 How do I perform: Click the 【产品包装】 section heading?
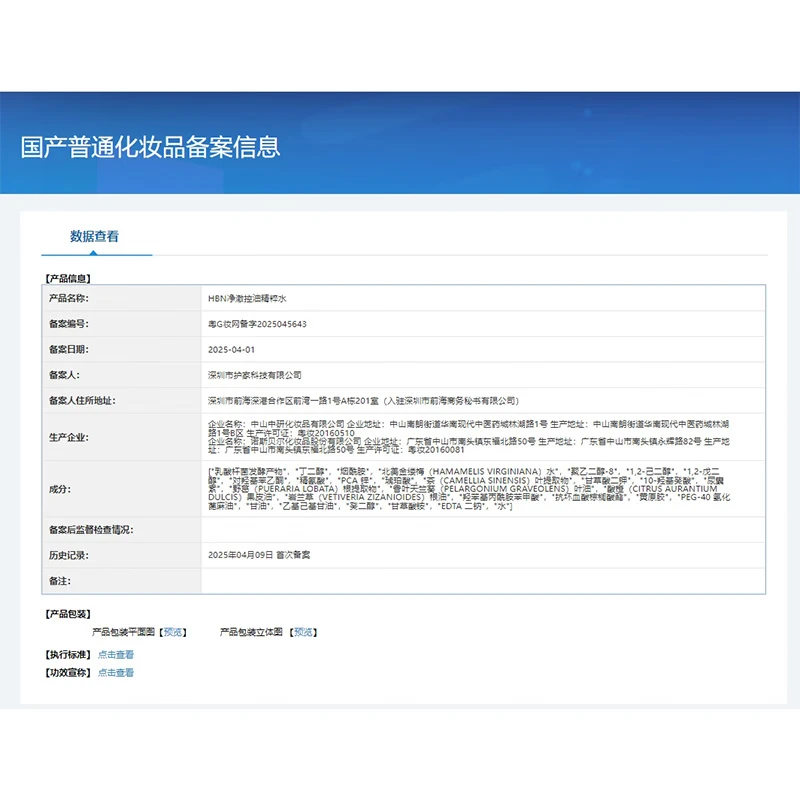tap(67, 614)
